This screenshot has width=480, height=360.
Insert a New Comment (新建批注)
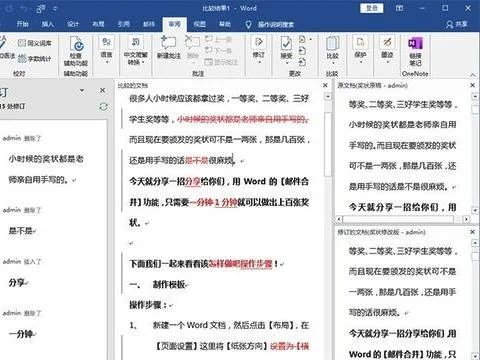coord(169,47)
